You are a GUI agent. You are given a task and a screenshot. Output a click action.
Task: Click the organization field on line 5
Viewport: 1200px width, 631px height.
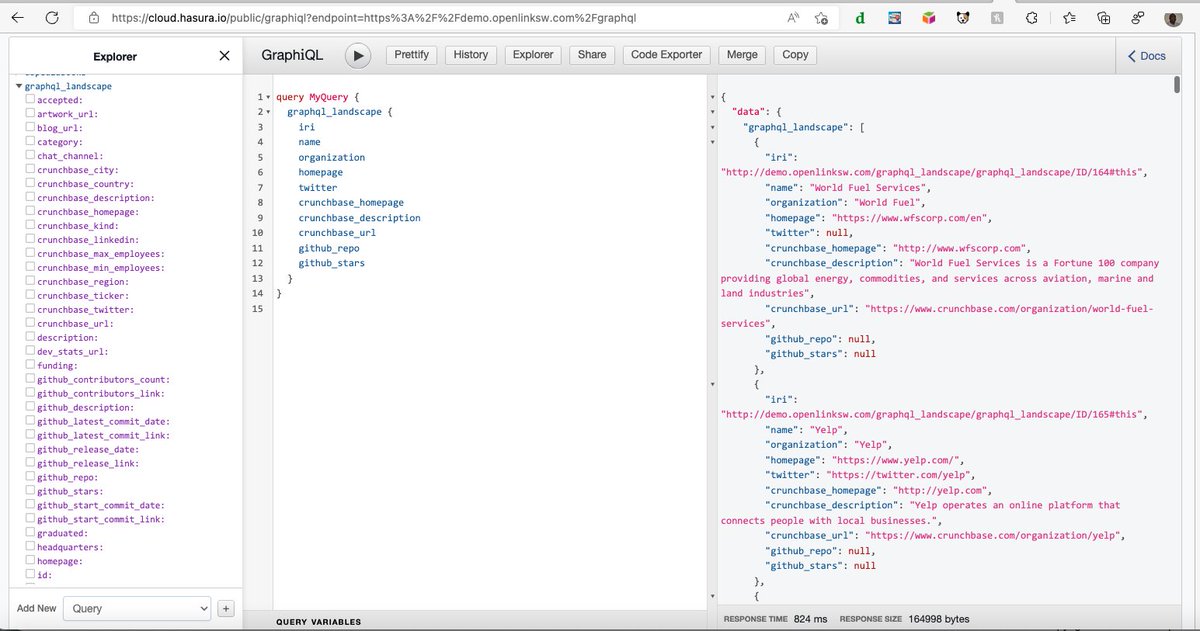pyautogui.click(x=331, y=158)
